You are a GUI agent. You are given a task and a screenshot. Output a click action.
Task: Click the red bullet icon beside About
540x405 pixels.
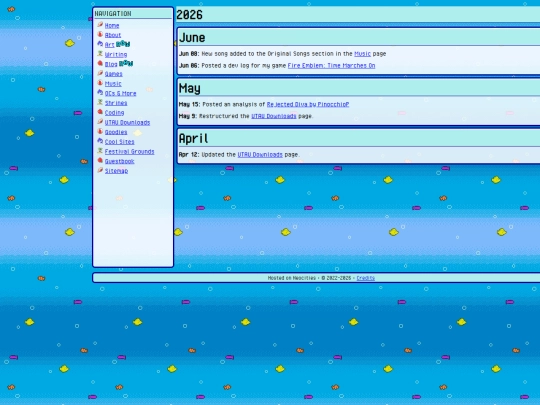tap(100, 34)
